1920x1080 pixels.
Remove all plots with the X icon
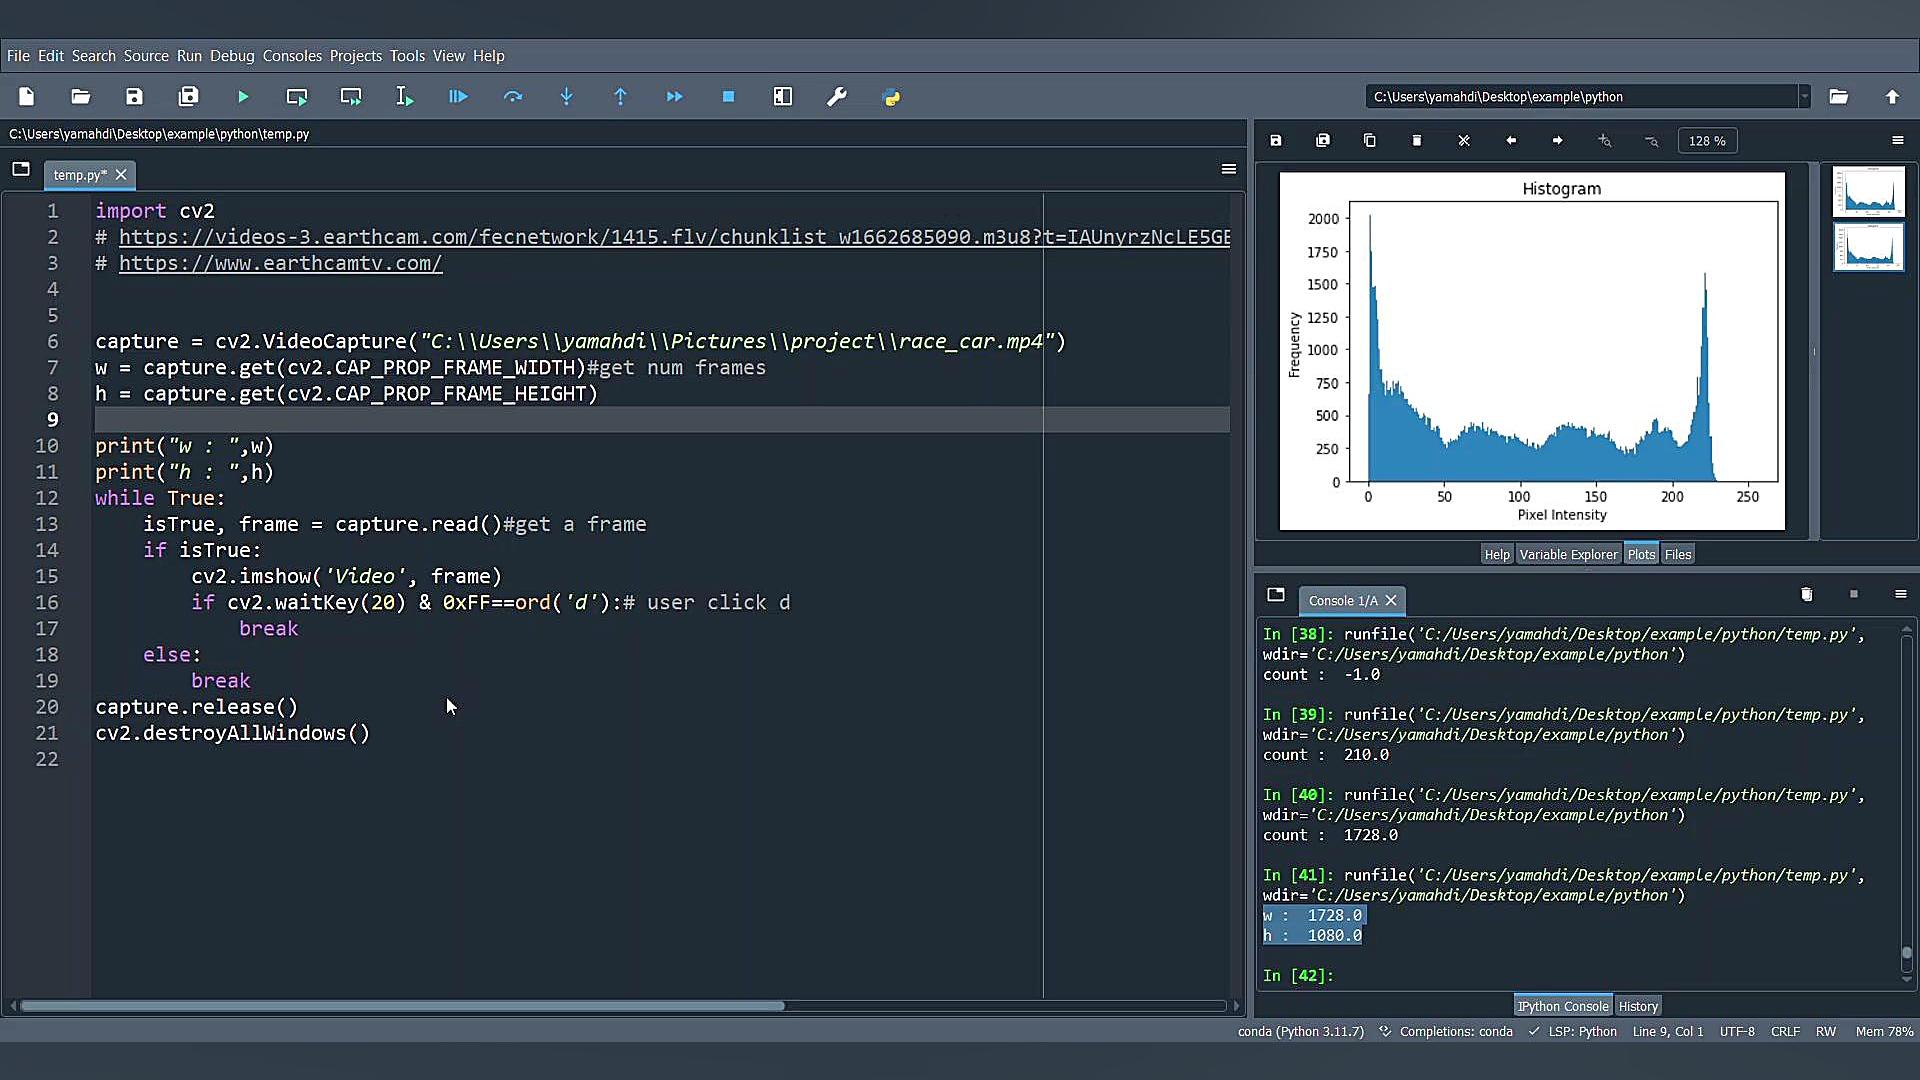pyautogui.click(x=1464, y=141)
